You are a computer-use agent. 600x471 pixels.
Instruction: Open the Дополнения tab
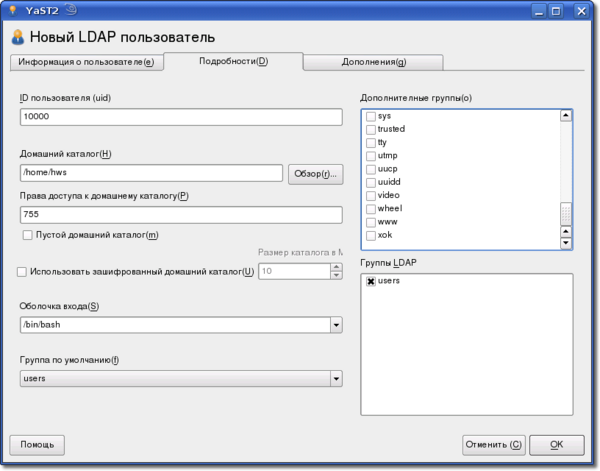click(372, 62)
